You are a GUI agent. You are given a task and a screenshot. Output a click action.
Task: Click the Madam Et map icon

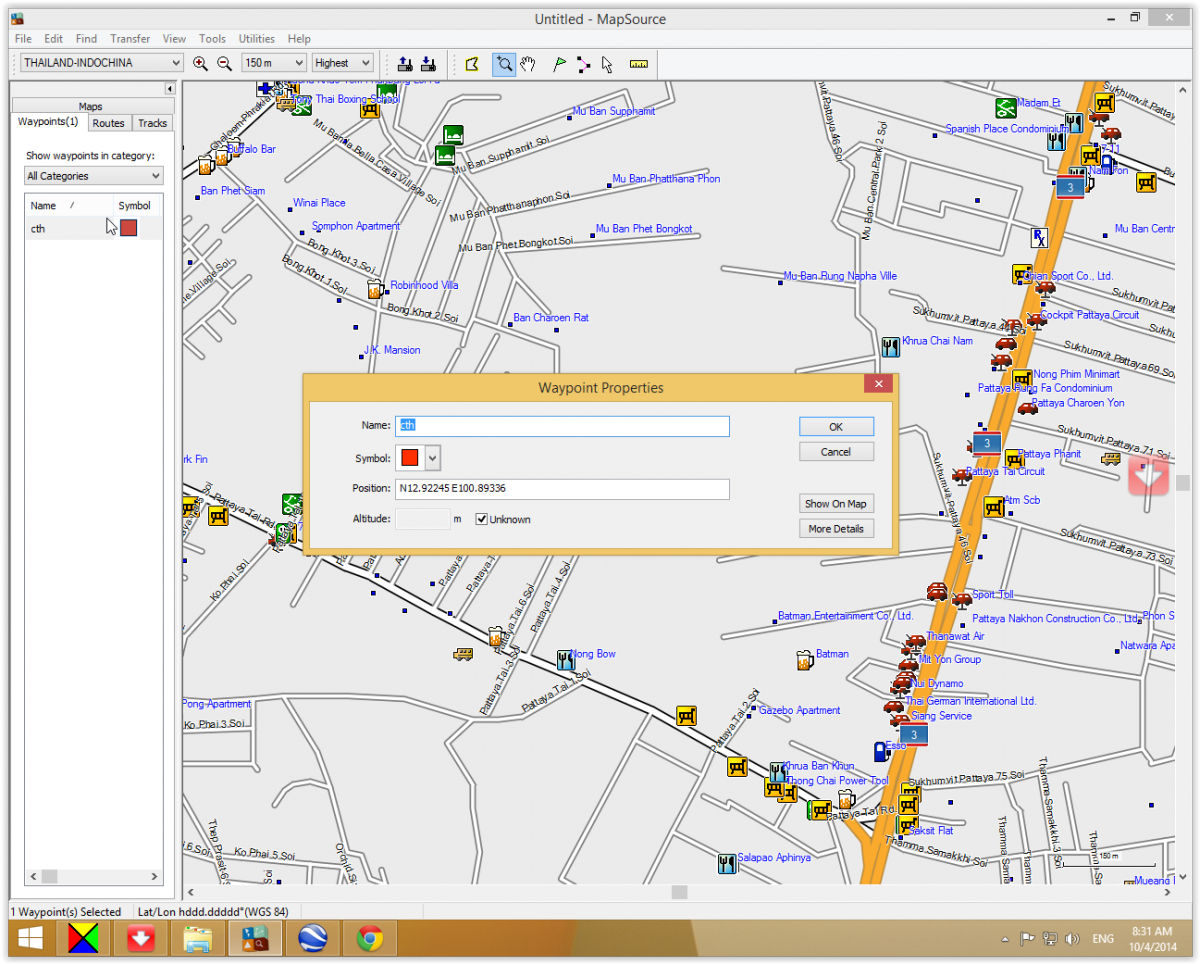pos(1006,107)
